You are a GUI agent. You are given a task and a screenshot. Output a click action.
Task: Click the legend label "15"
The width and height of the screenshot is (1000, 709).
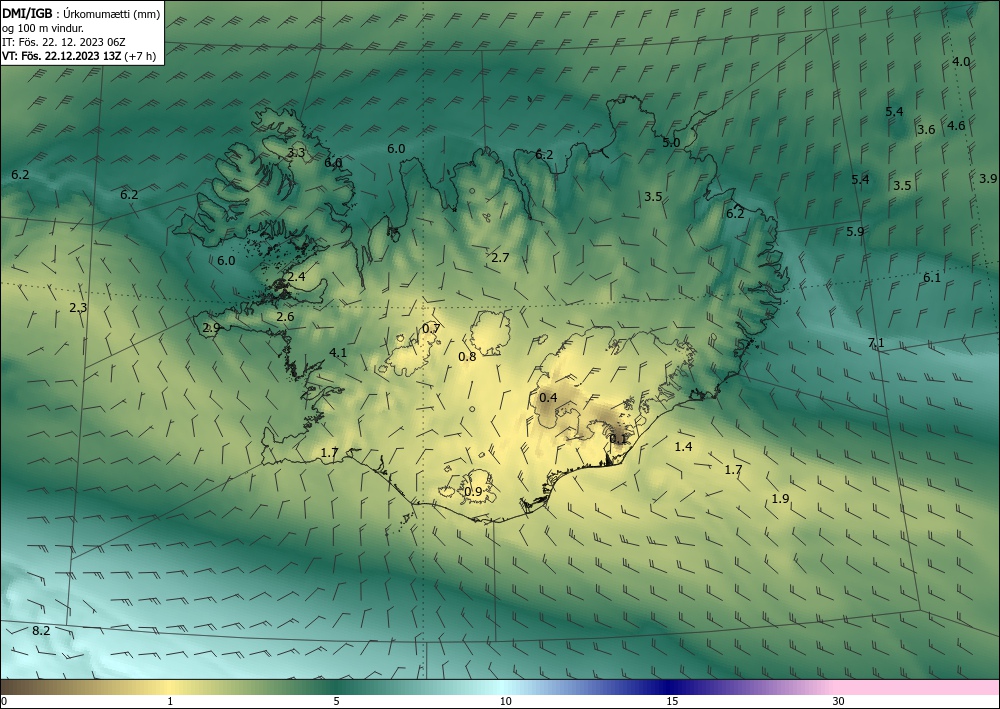[x=672, y=702]
